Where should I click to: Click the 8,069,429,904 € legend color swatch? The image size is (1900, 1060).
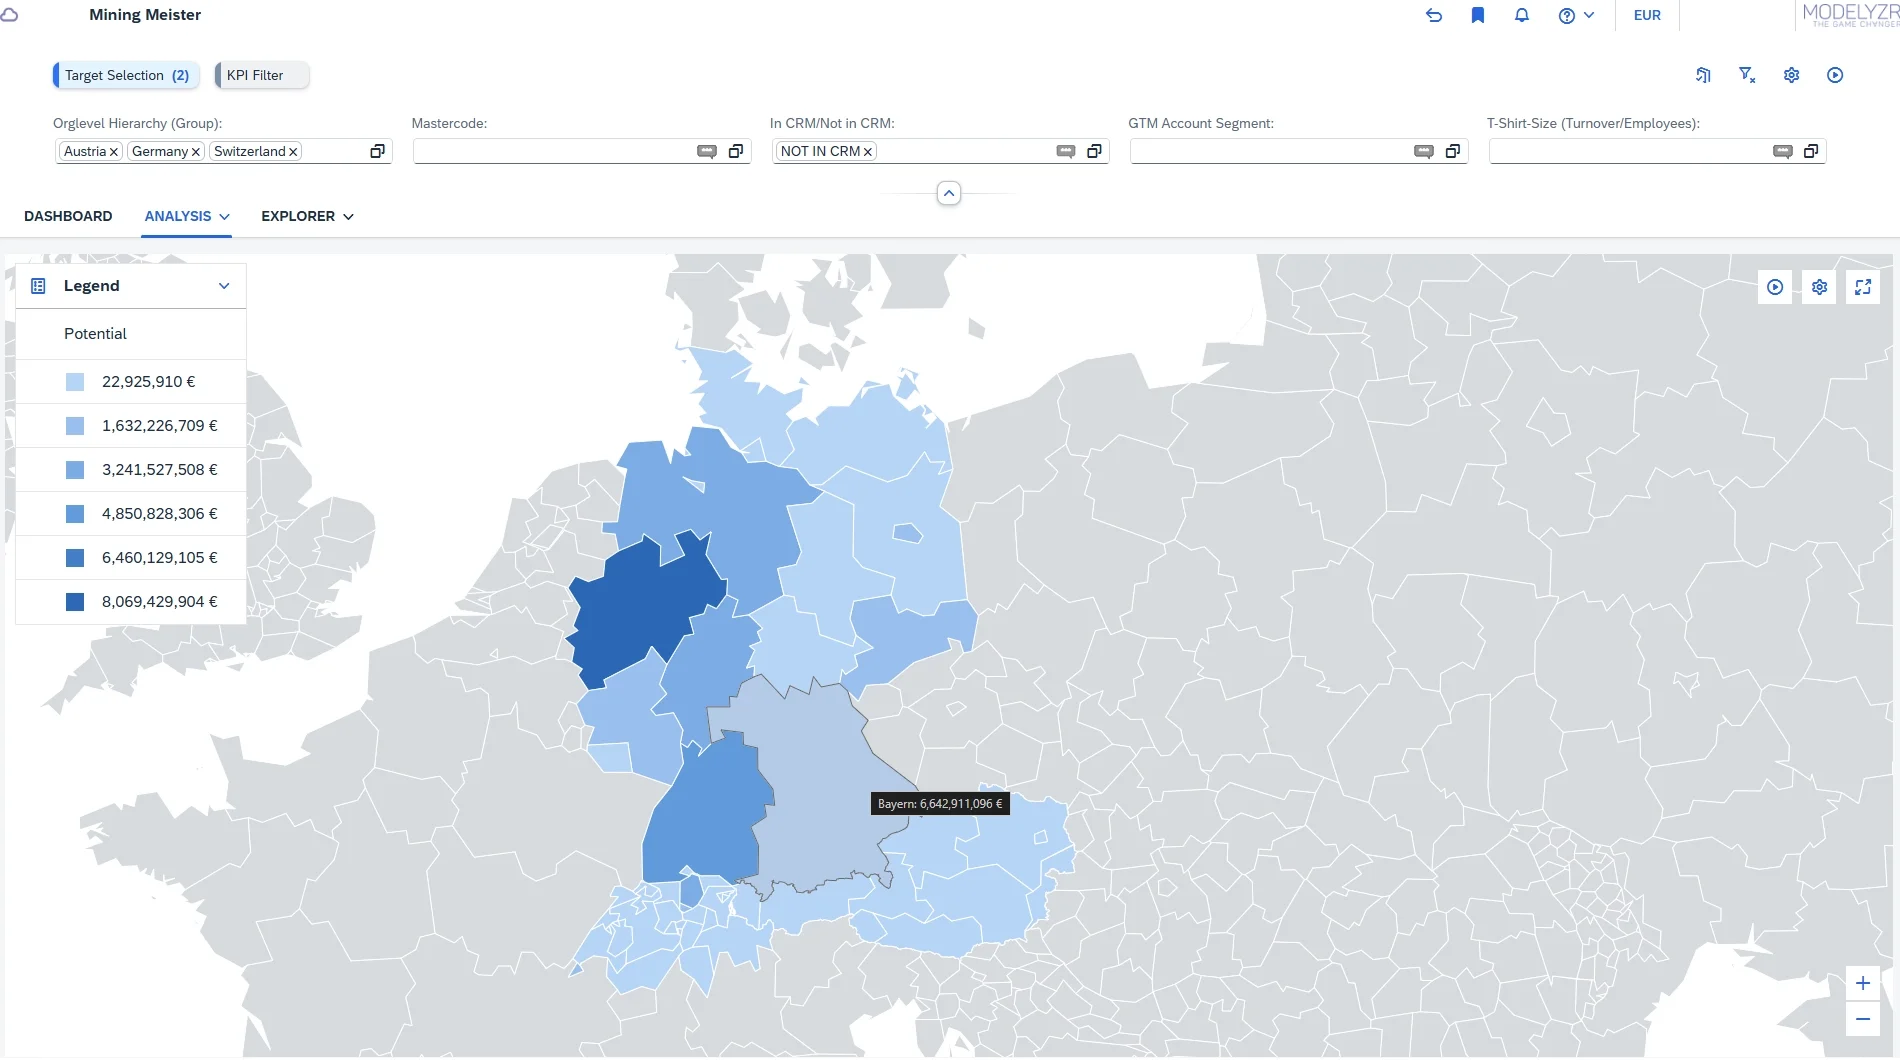(75, 602)
